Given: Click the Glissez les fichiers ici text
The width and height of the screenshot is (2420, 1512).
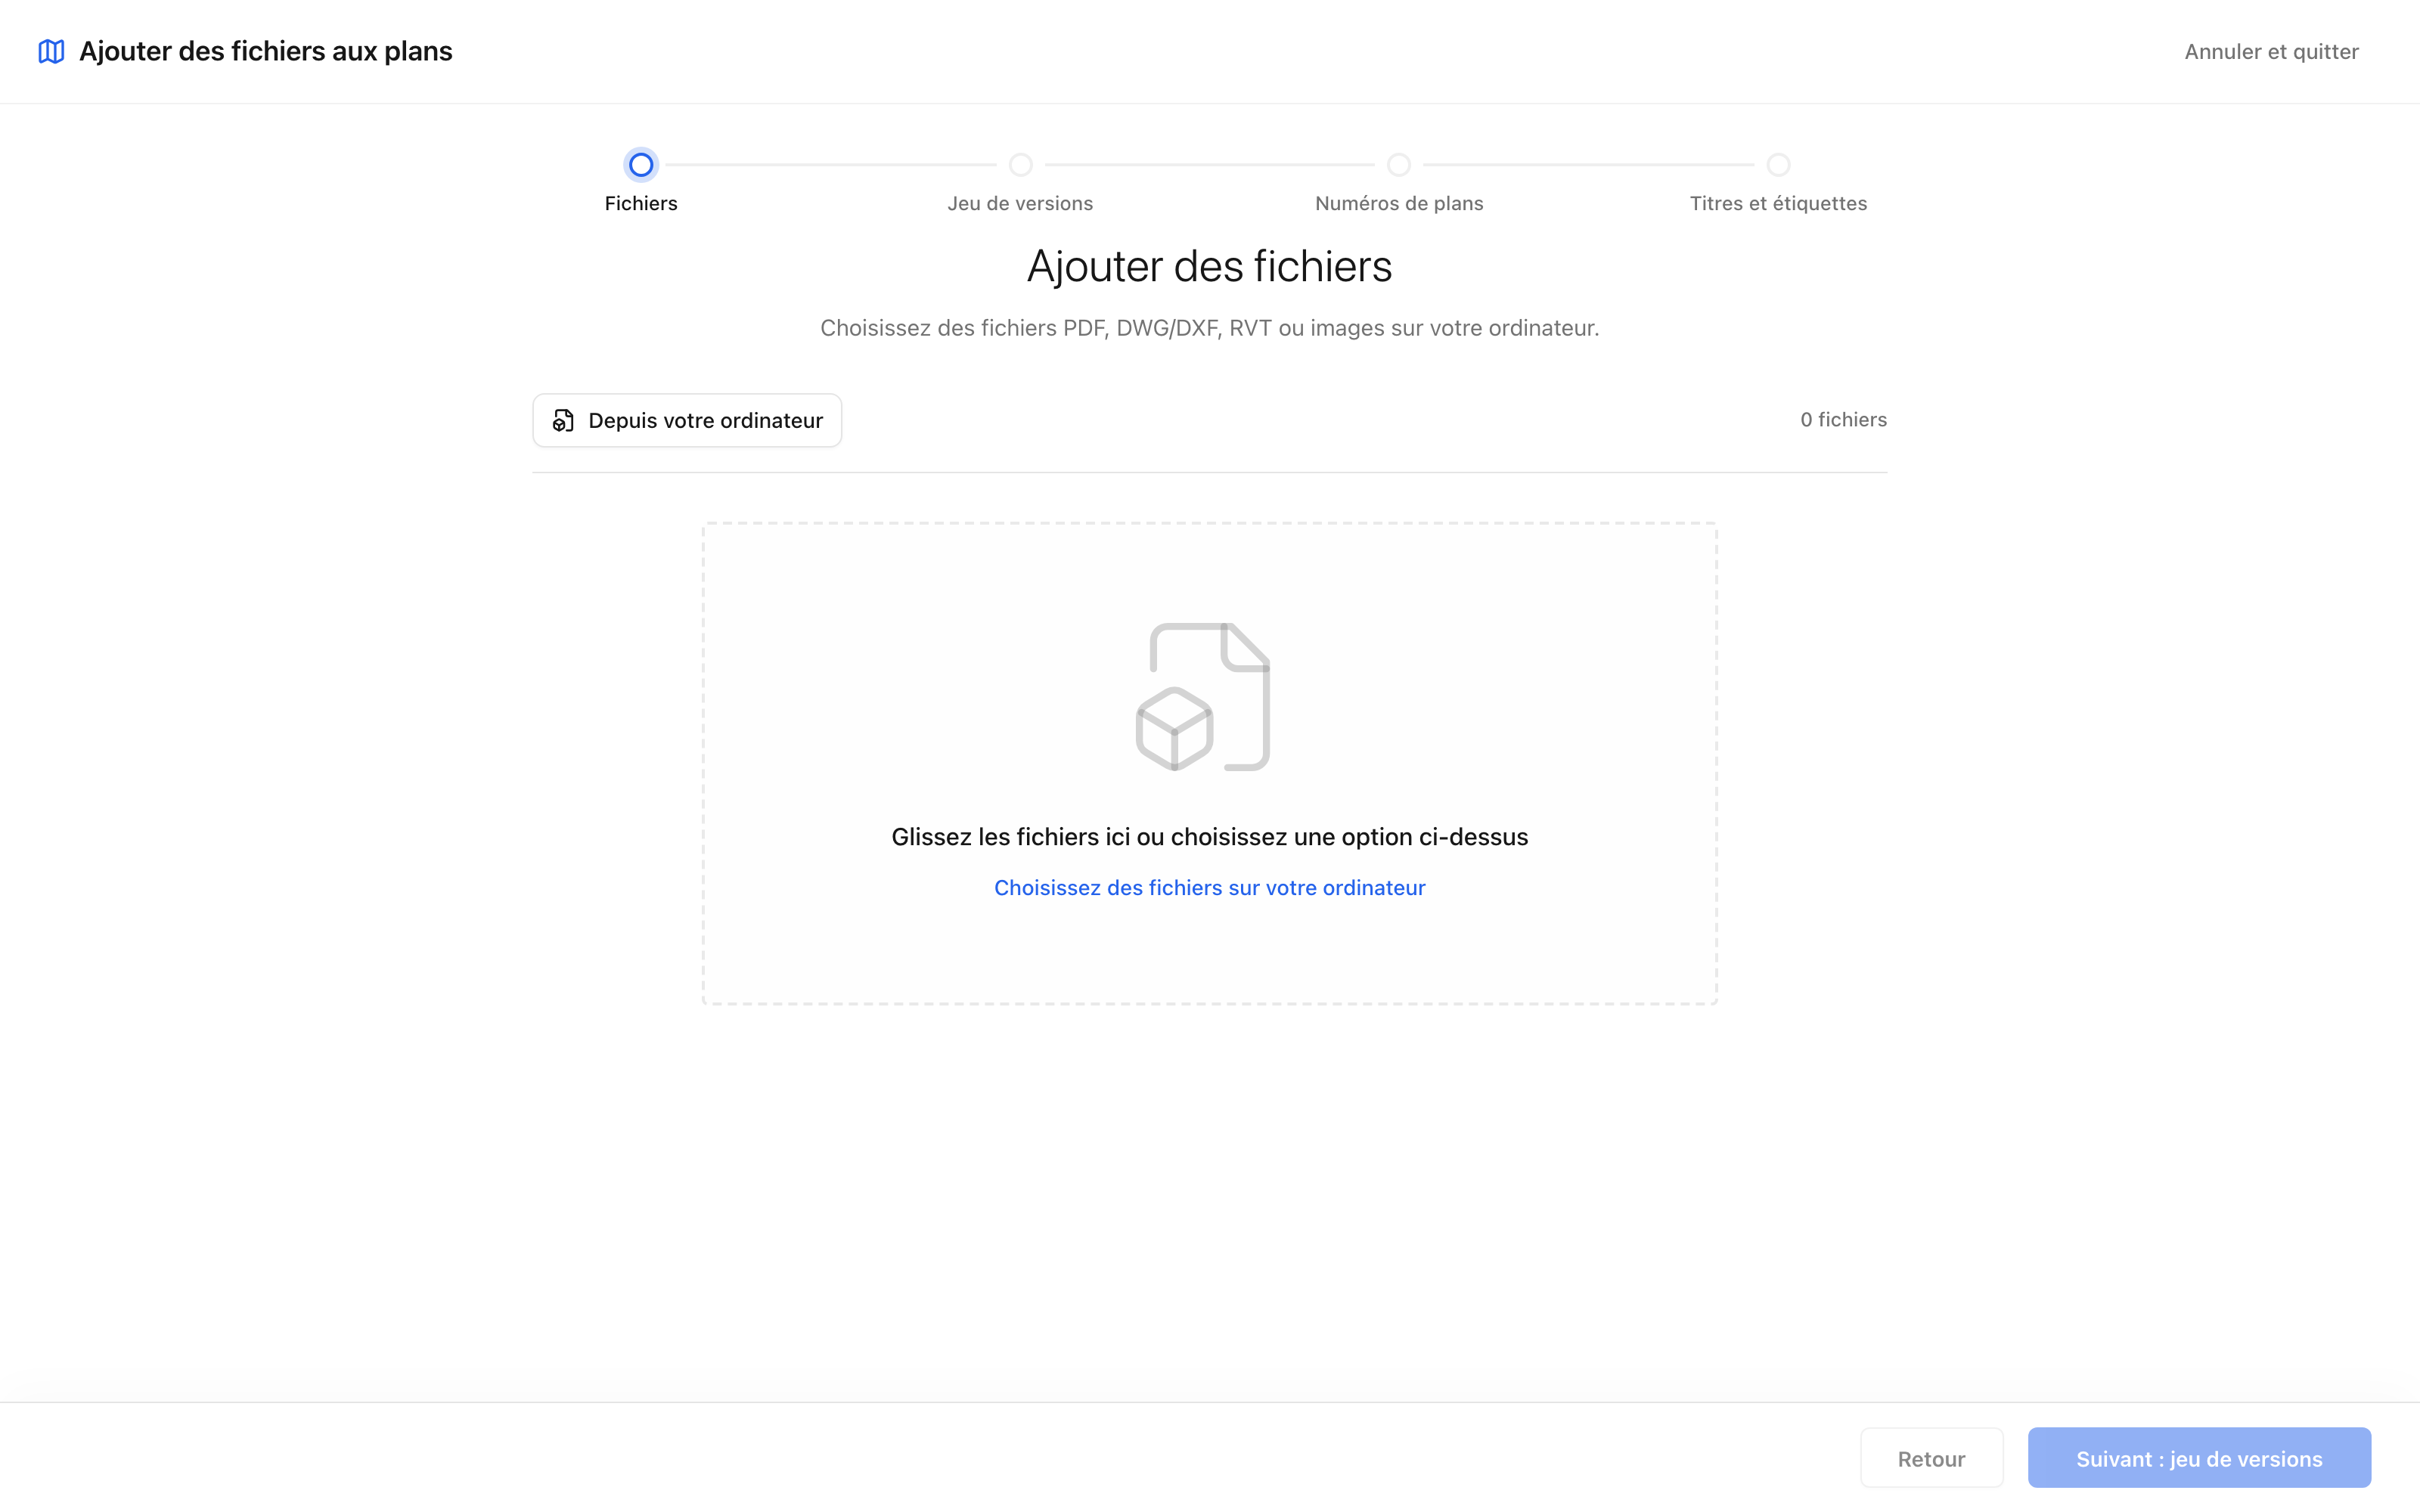Looking at the screenshot, I should [x=1210, y=837].
